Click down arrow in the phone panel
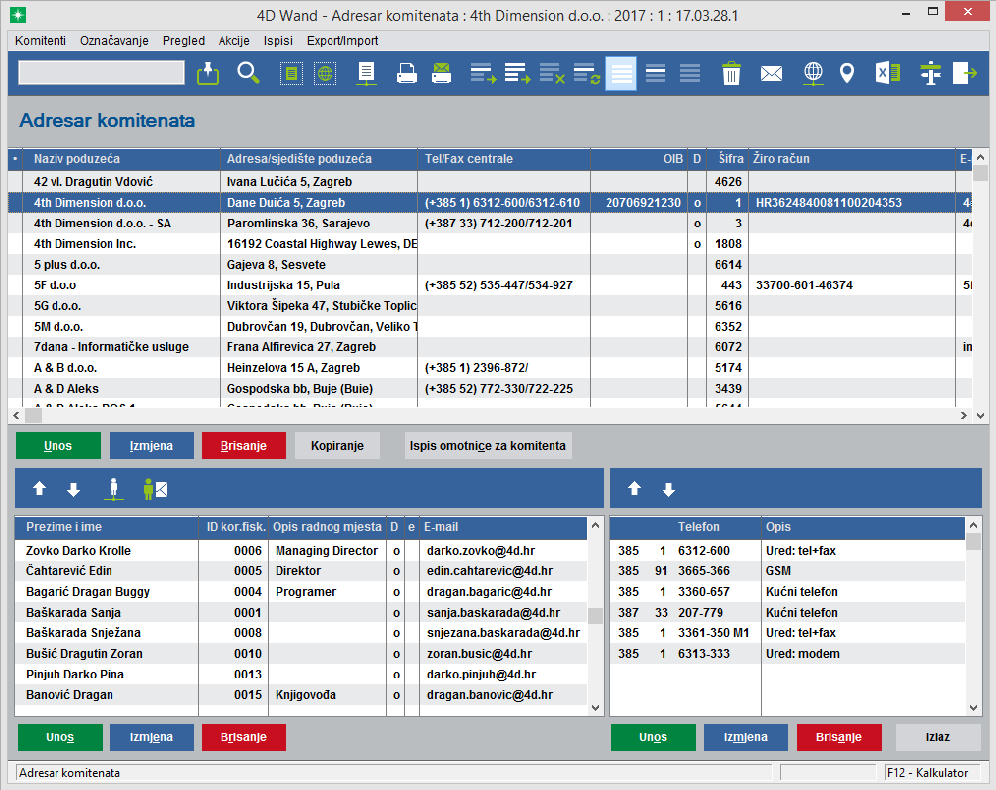 click(669, 489)
